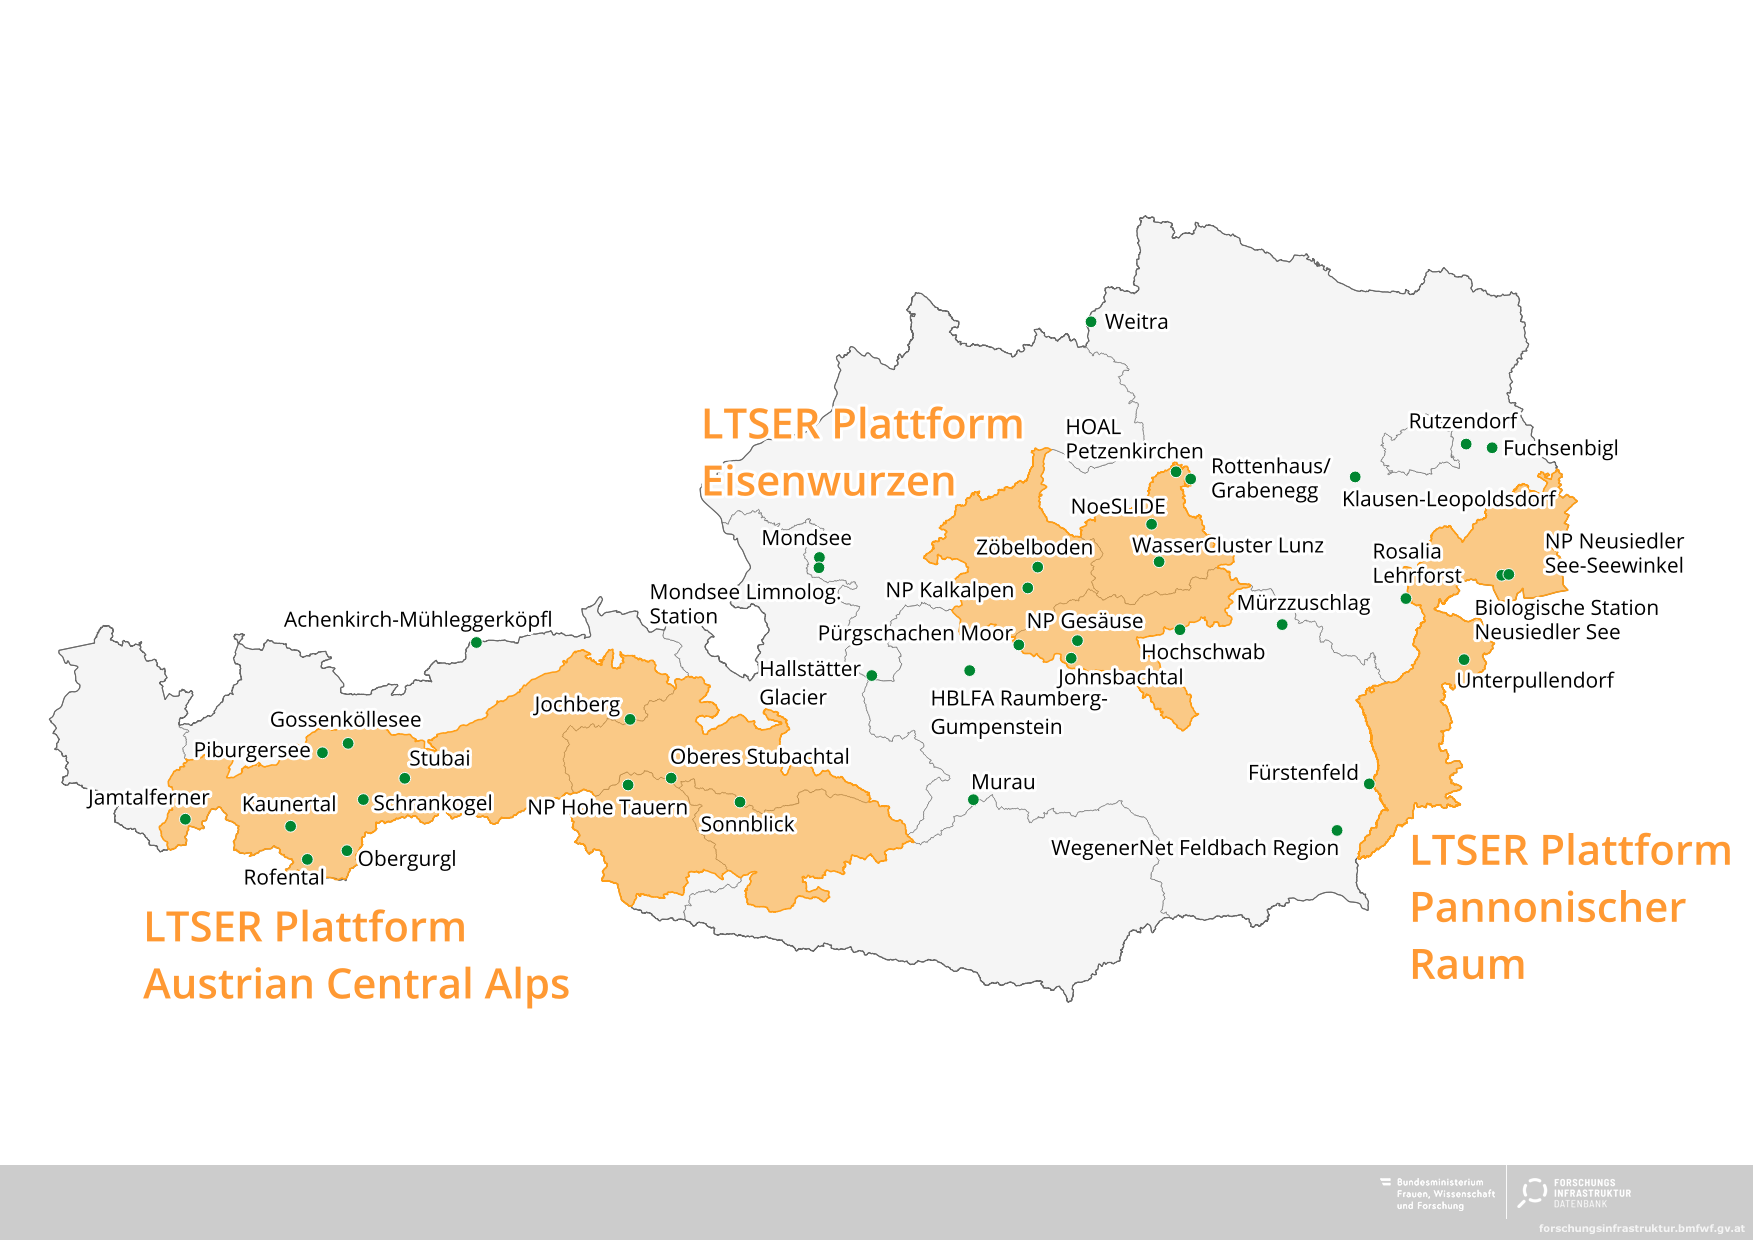The image size is (1753, 1240).
Task: Select the LTSER Plattform Austrian Central Alps title
Action: pos(356,955)
